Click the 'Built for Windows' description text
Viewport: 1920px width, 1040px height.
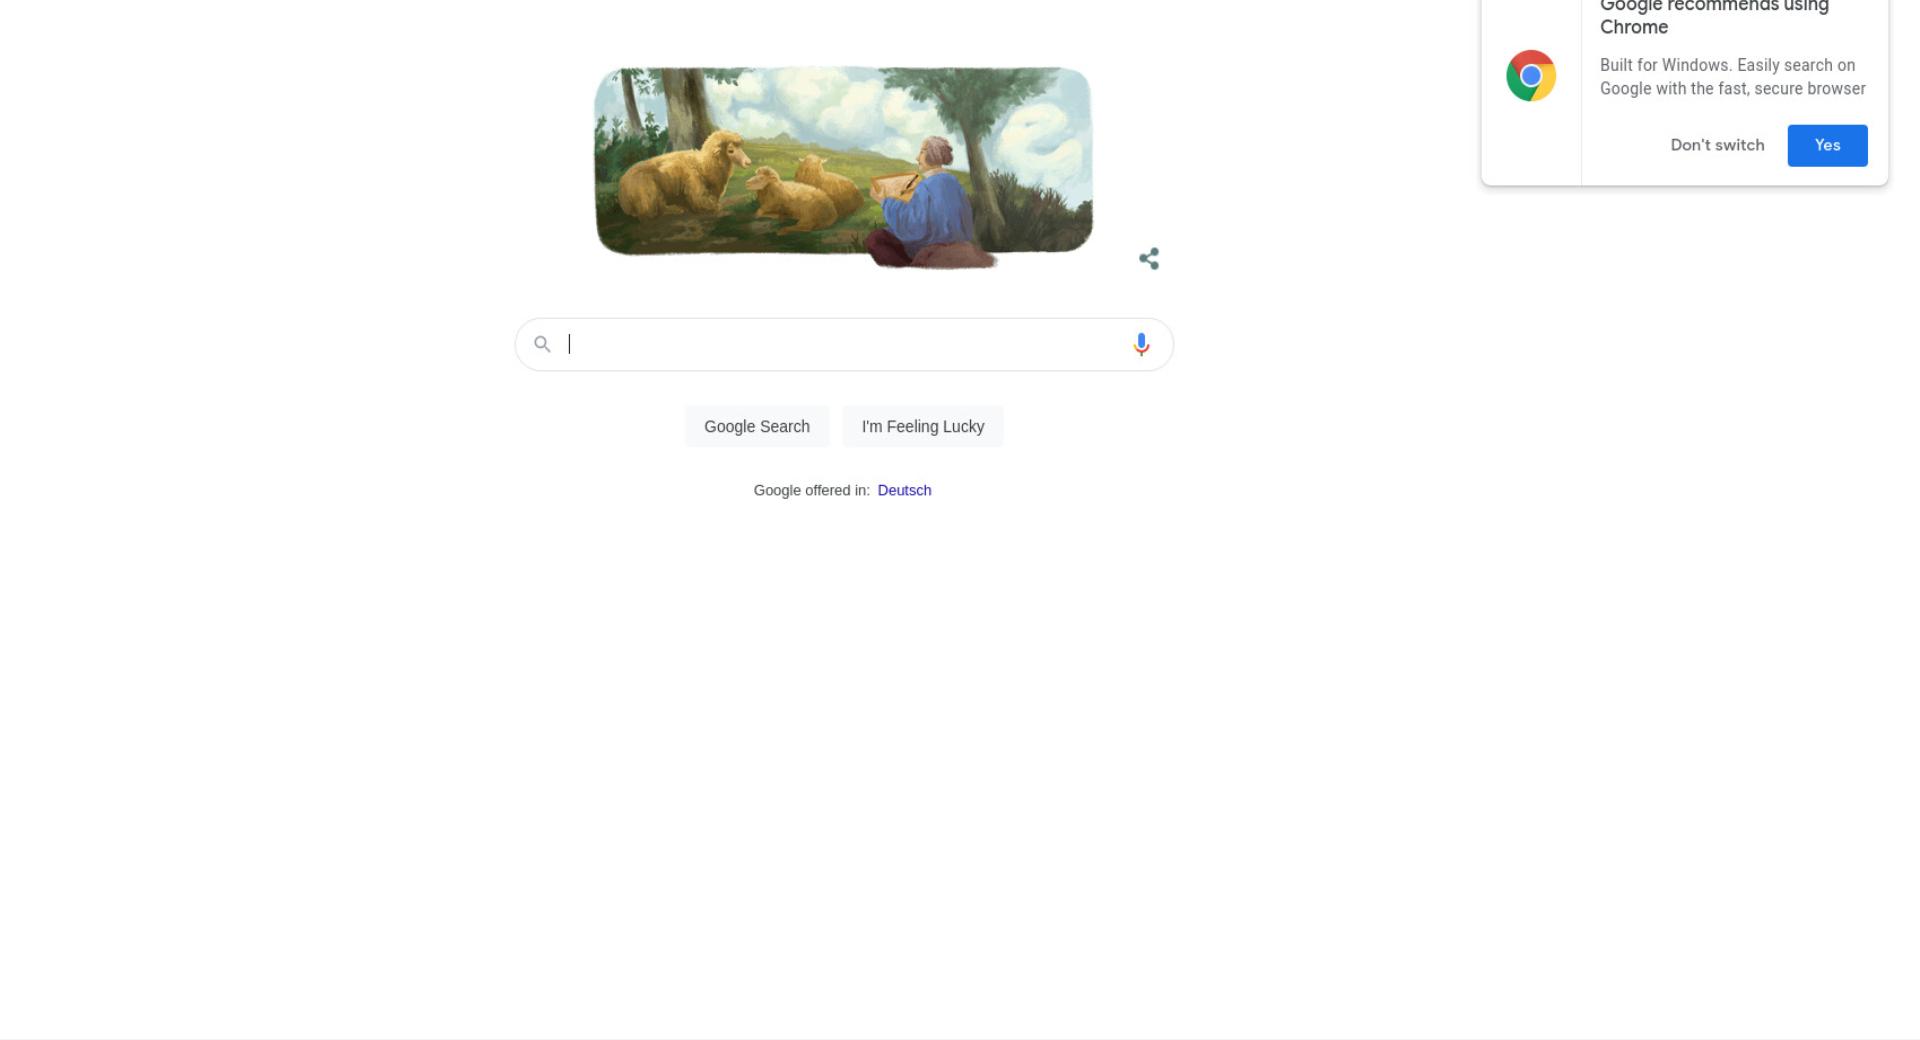[x=1733, y=77]
